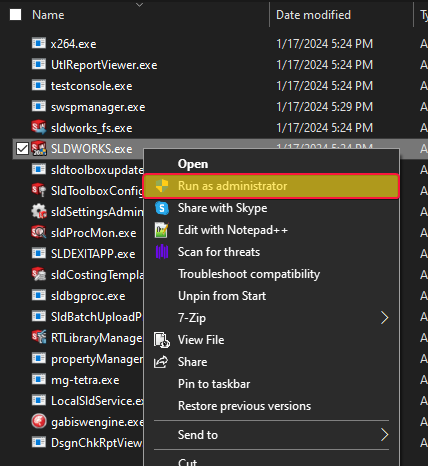Viewport: 428px width, 466px height.
Task: Uncheck the SLDWORKS.exe row checkbox
Action: [22, 149]
